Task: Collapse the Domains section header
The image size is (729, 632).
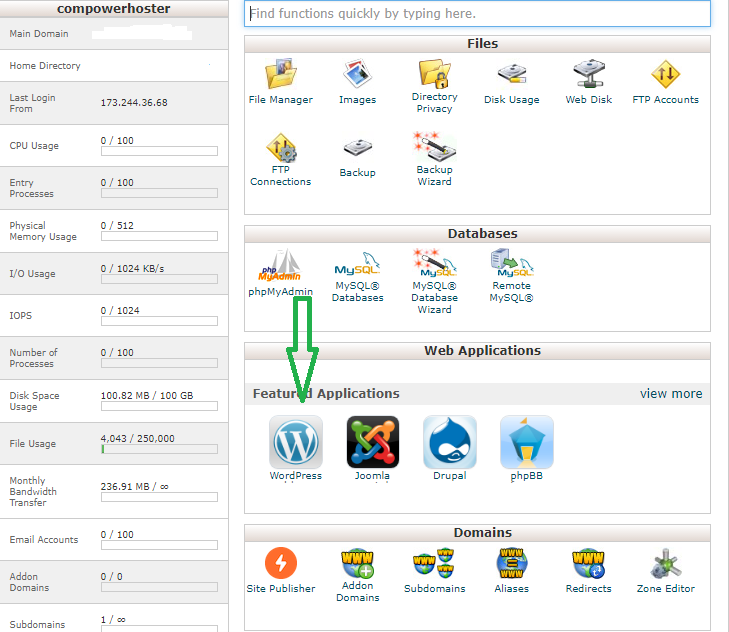Action: tap(477, 533)
